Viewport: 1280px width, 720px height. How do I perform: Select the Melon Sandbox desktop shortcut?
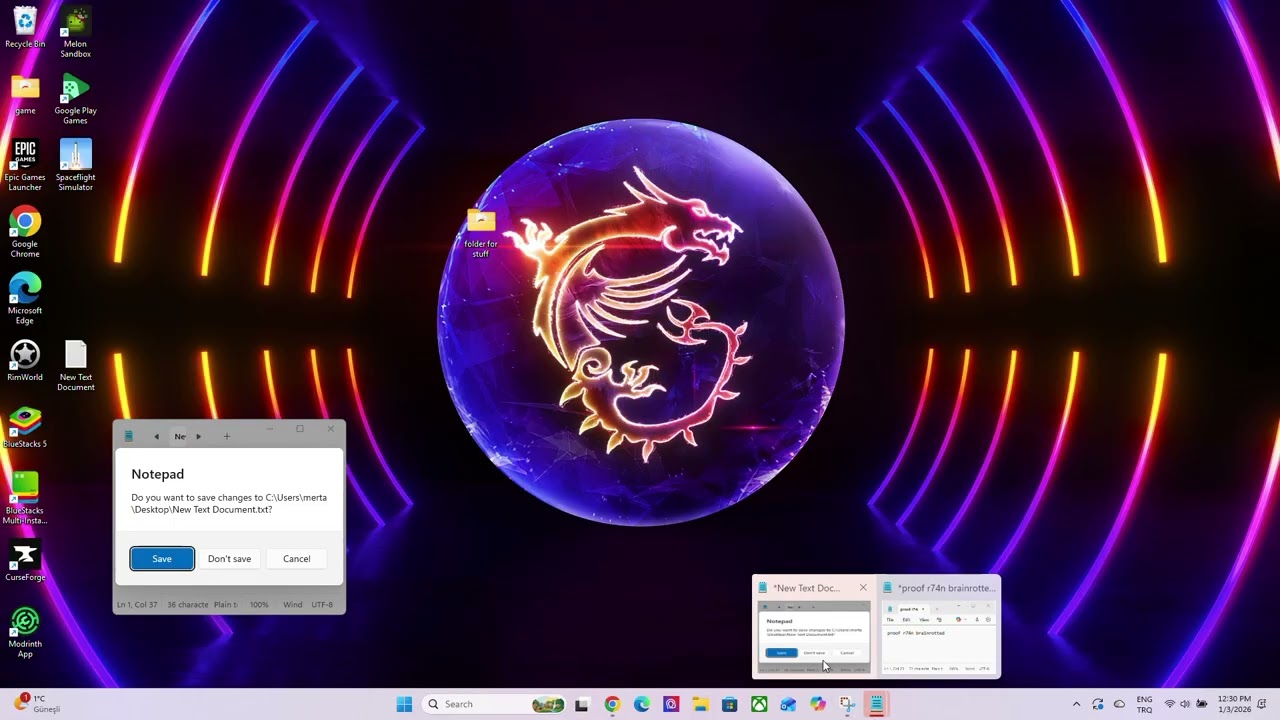(75, 32)
